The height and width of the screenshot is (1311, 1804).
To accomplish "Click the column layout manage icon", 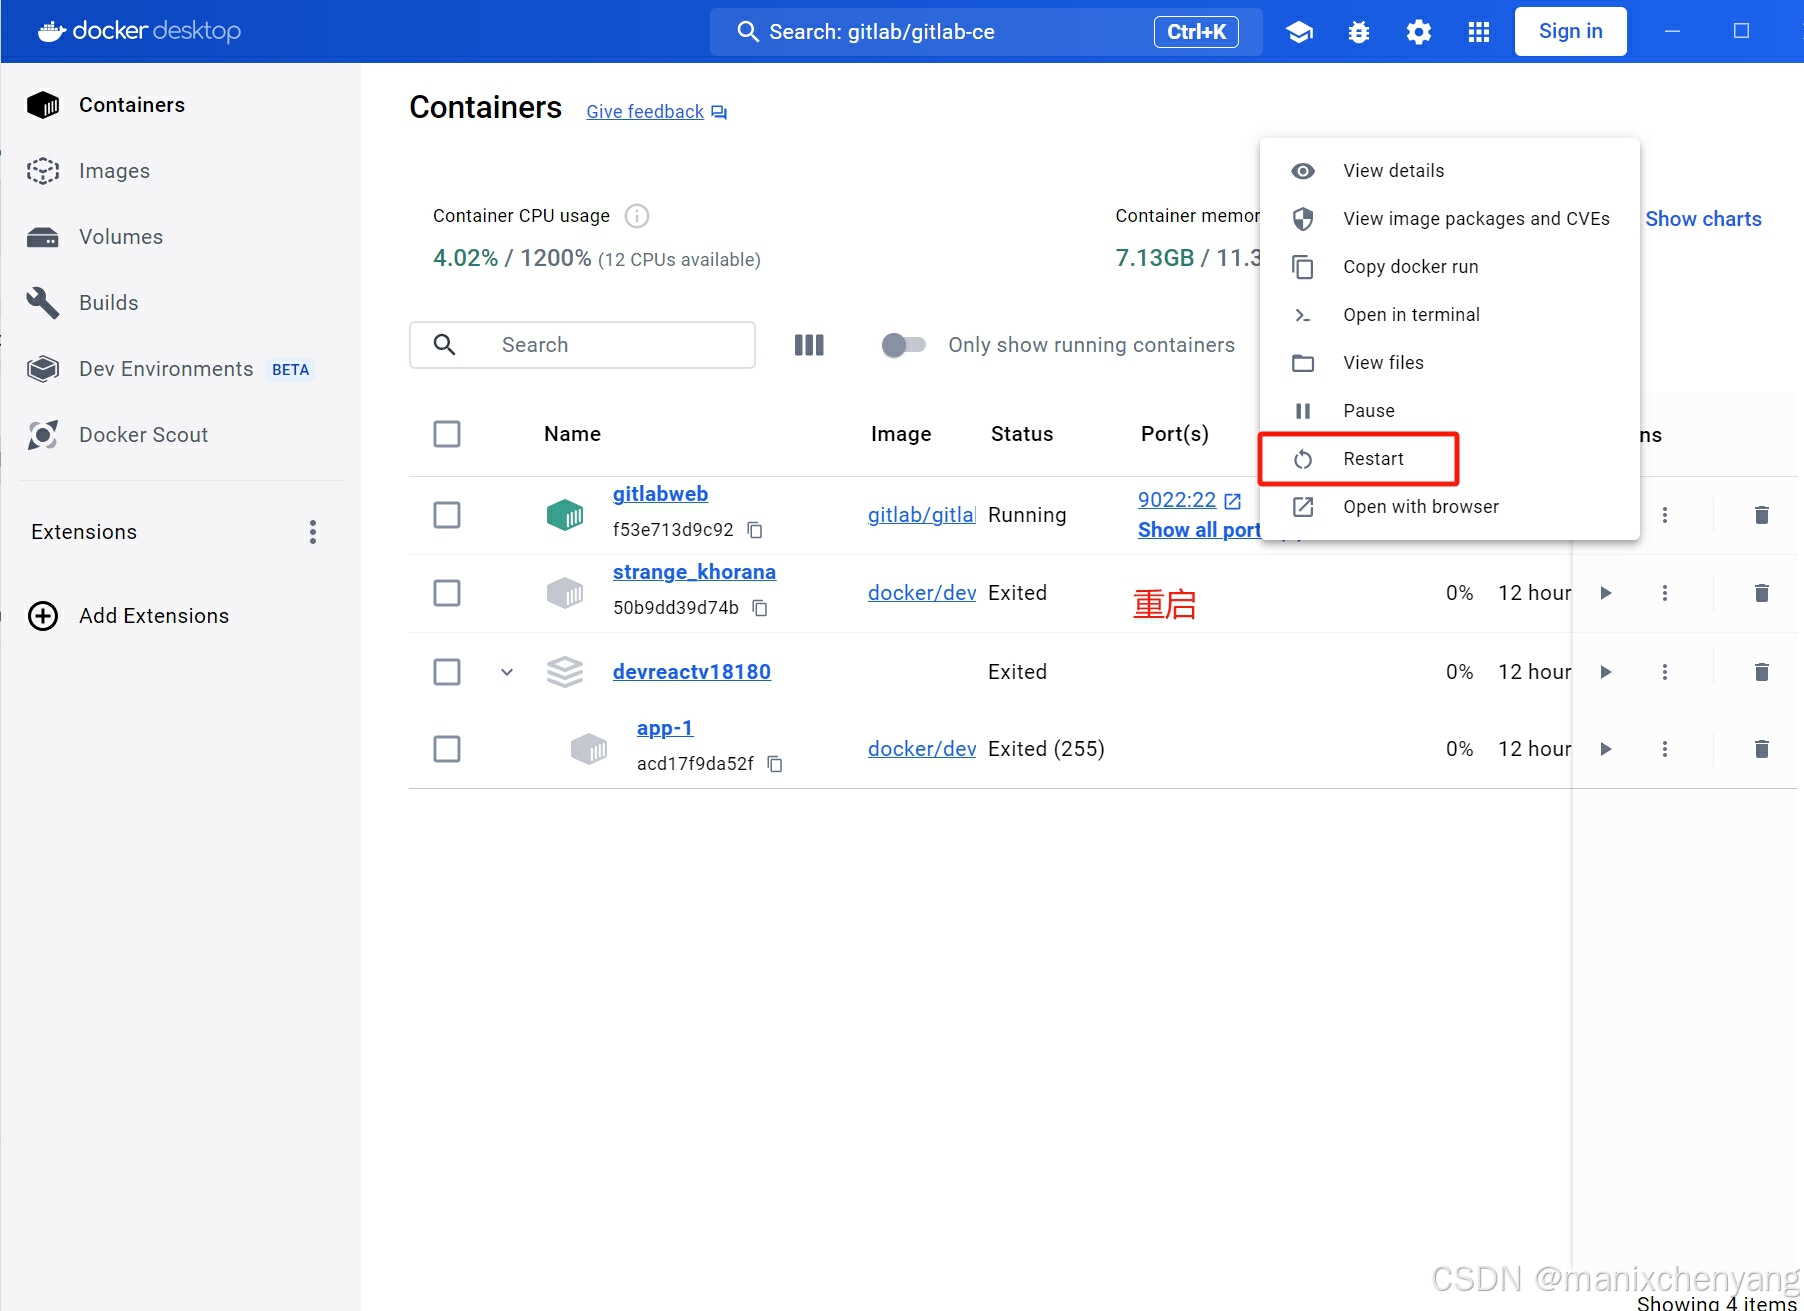I will pos(809,345).
